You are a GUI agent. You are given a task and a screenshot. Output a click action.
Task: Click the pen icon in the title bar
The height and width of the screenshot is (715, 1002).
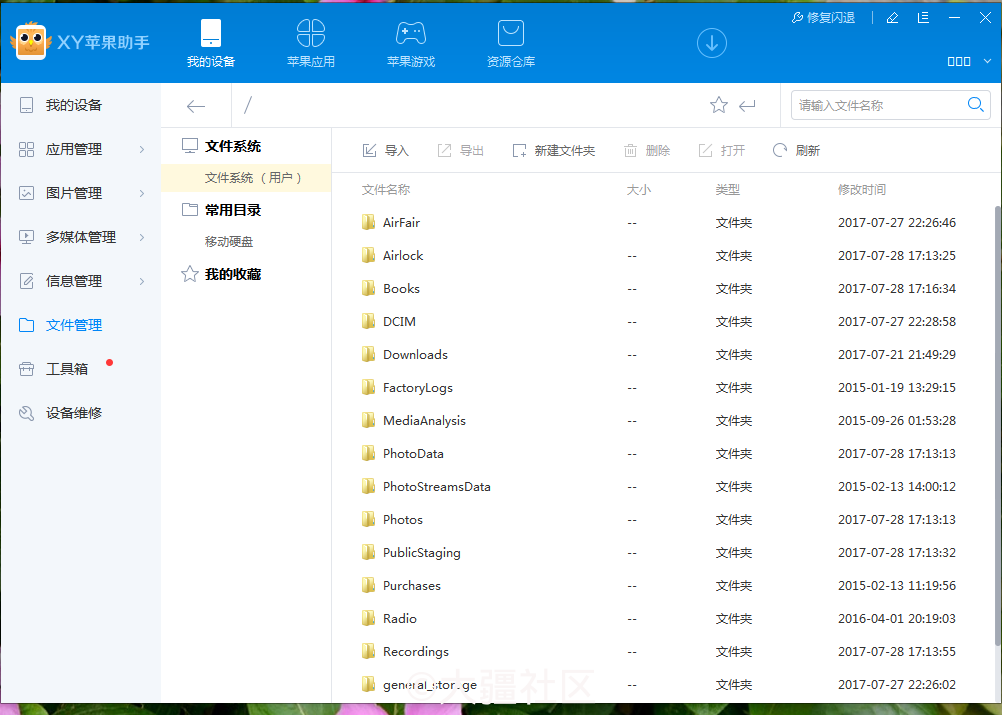pos(892,17)
